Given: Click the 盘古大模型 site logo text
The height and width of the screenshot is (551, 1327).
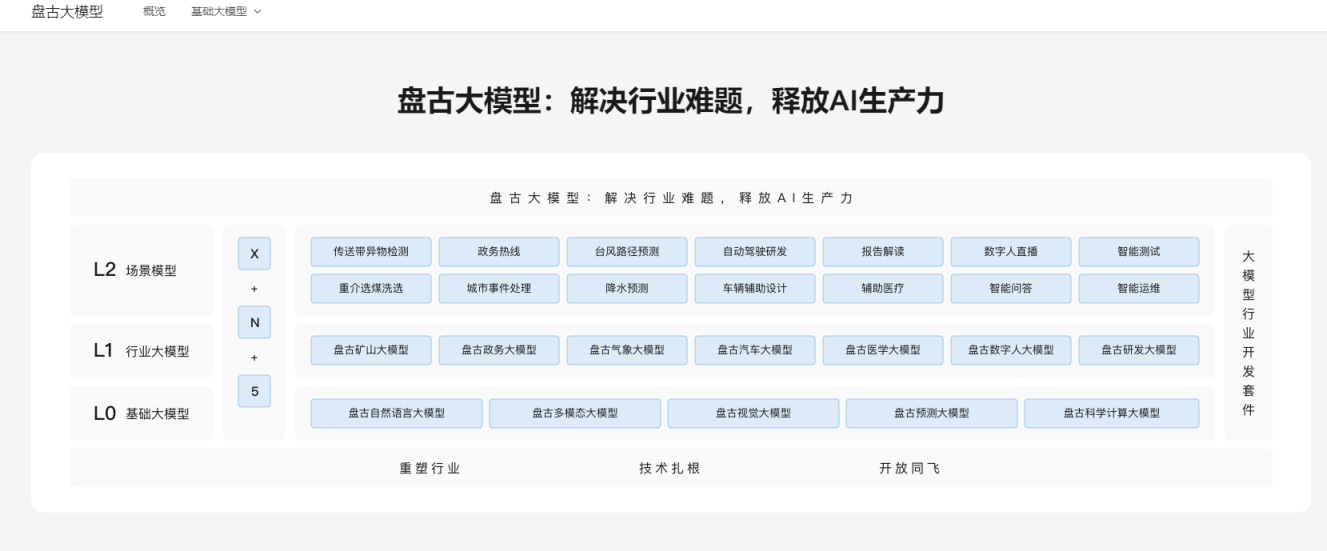Looking at the screenshot, I should (x=67, y=11).
